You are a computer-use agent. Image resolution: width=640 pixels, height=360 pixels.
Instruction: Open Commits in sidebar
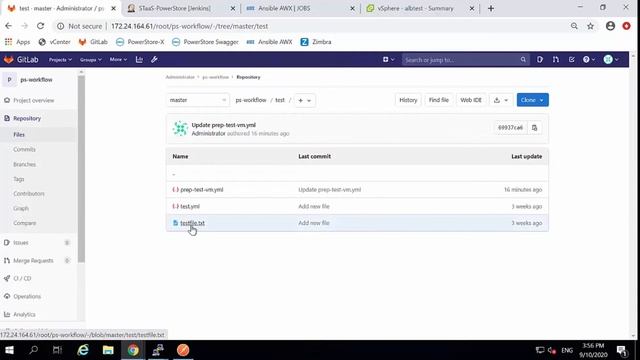point(24,149)
